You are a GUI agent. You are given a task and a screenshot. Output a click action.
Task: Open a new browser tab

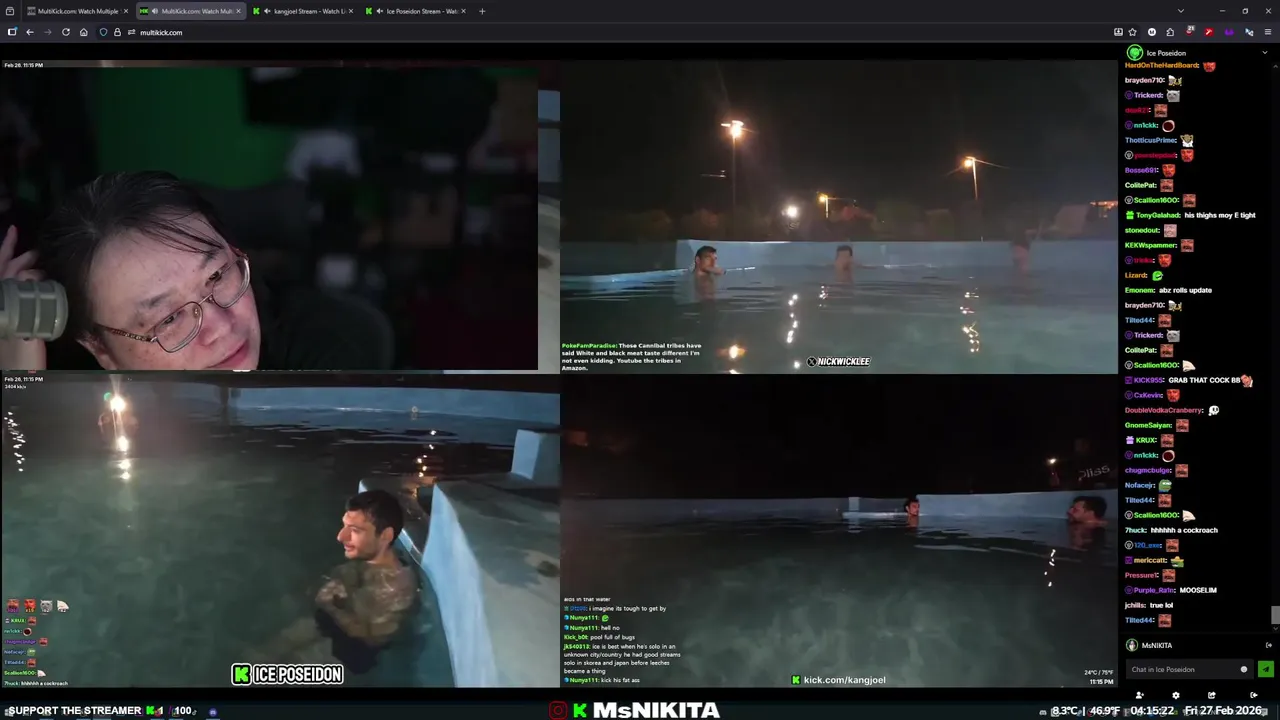pos(482,11)
